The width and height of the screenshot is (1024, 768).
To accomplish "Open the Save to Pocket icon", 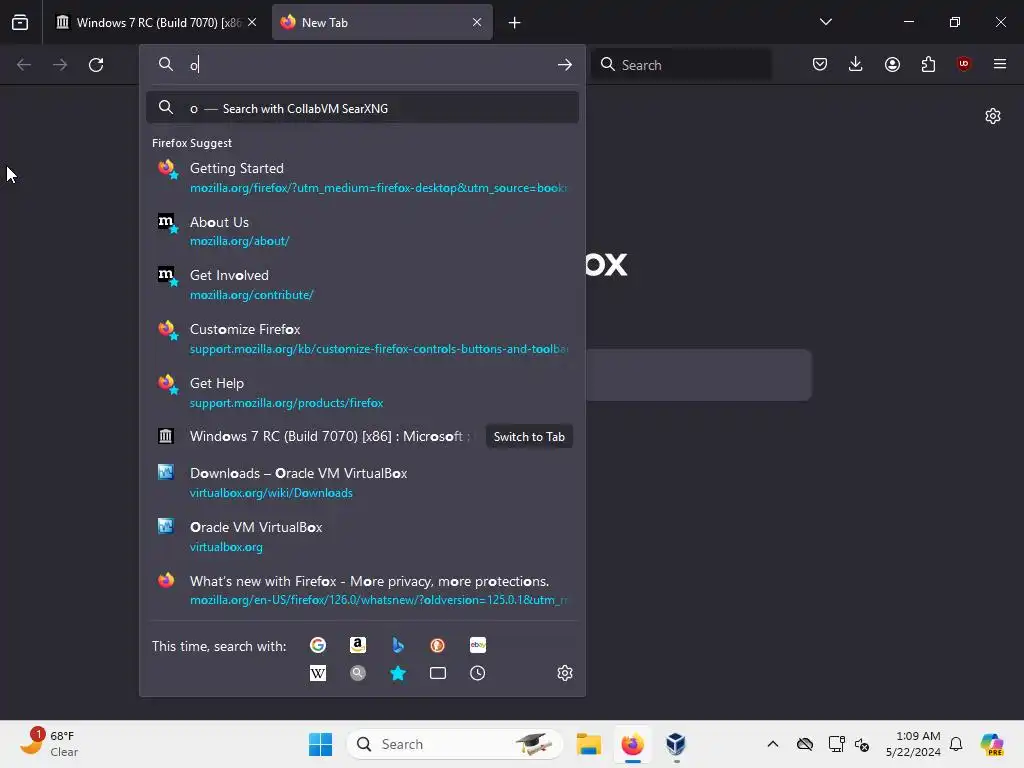I will point(820,64).
